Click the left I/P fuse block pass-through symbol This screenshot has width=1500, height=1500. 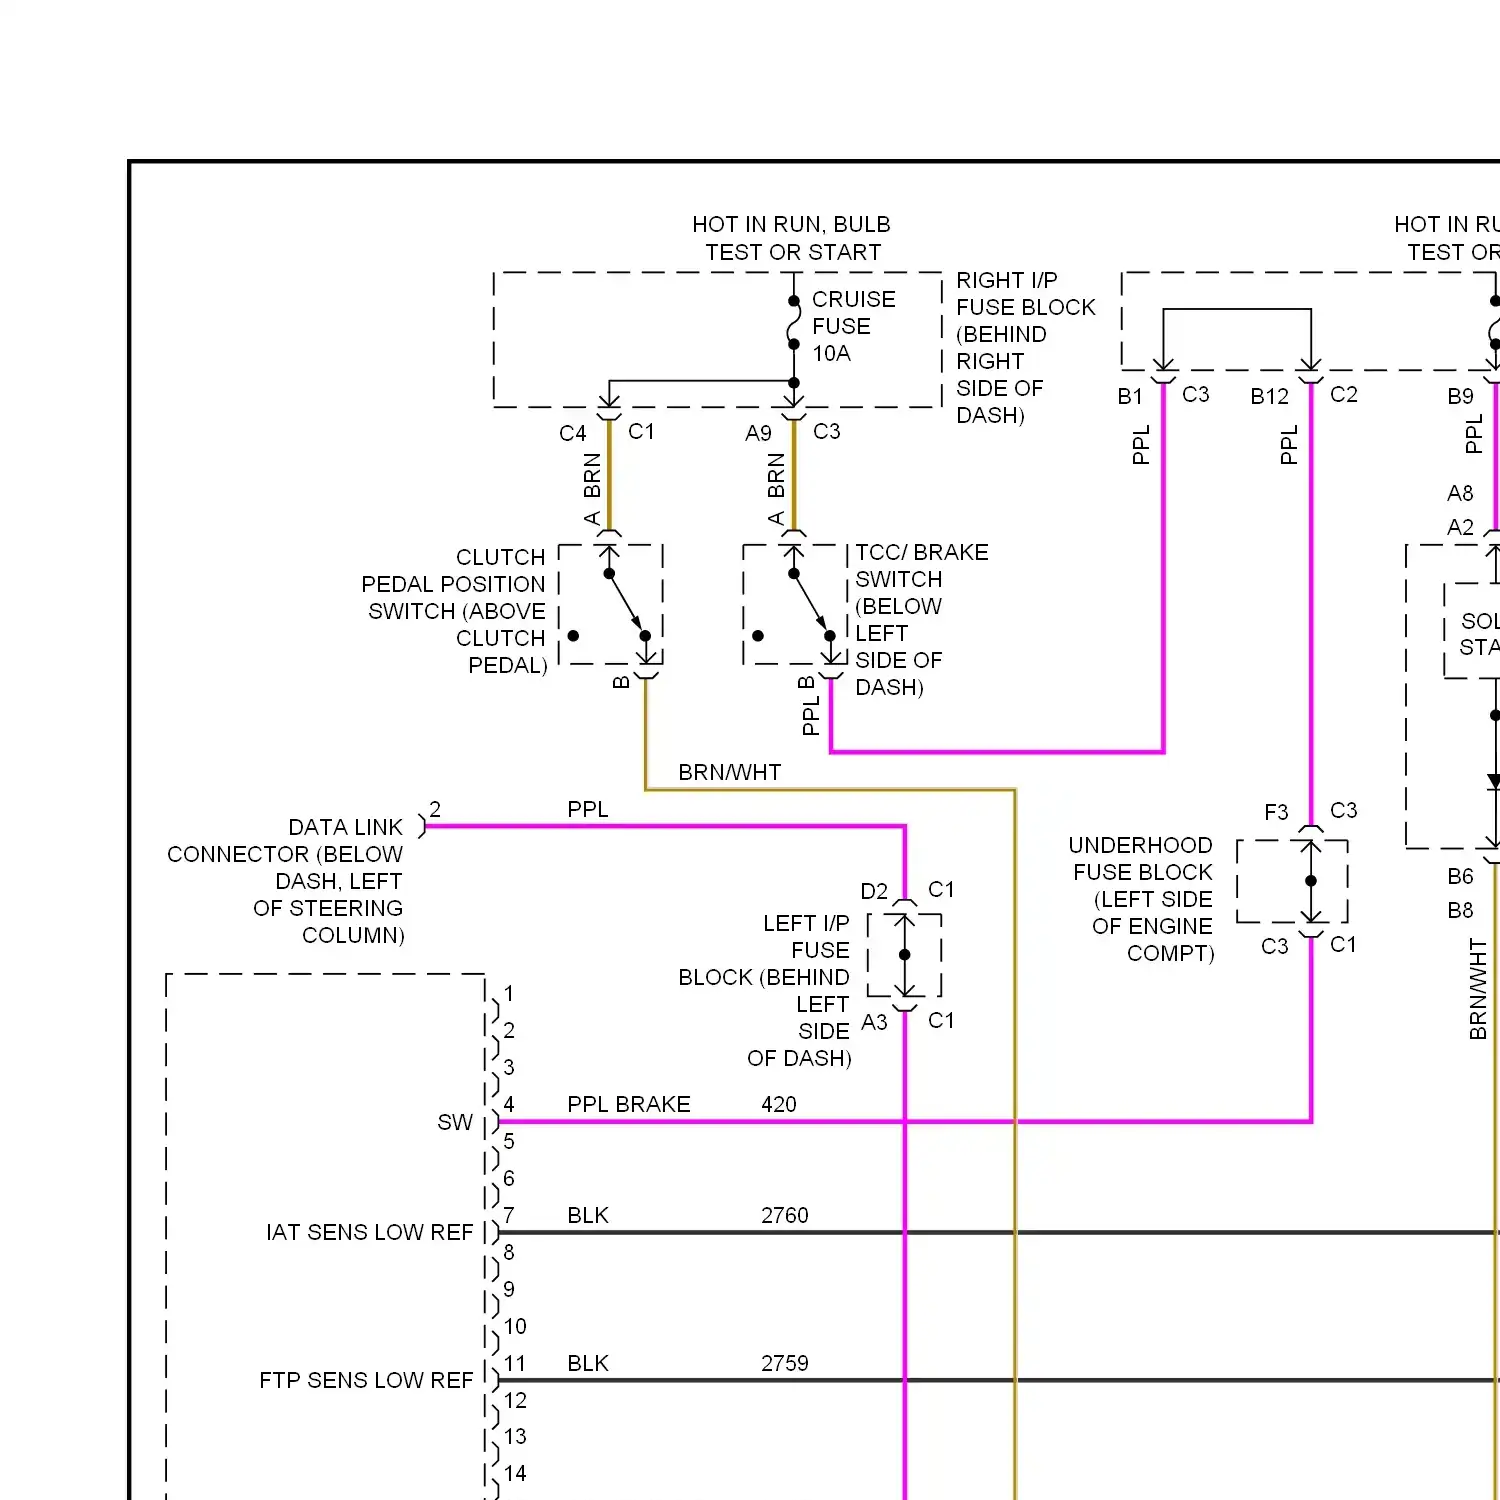905,955
